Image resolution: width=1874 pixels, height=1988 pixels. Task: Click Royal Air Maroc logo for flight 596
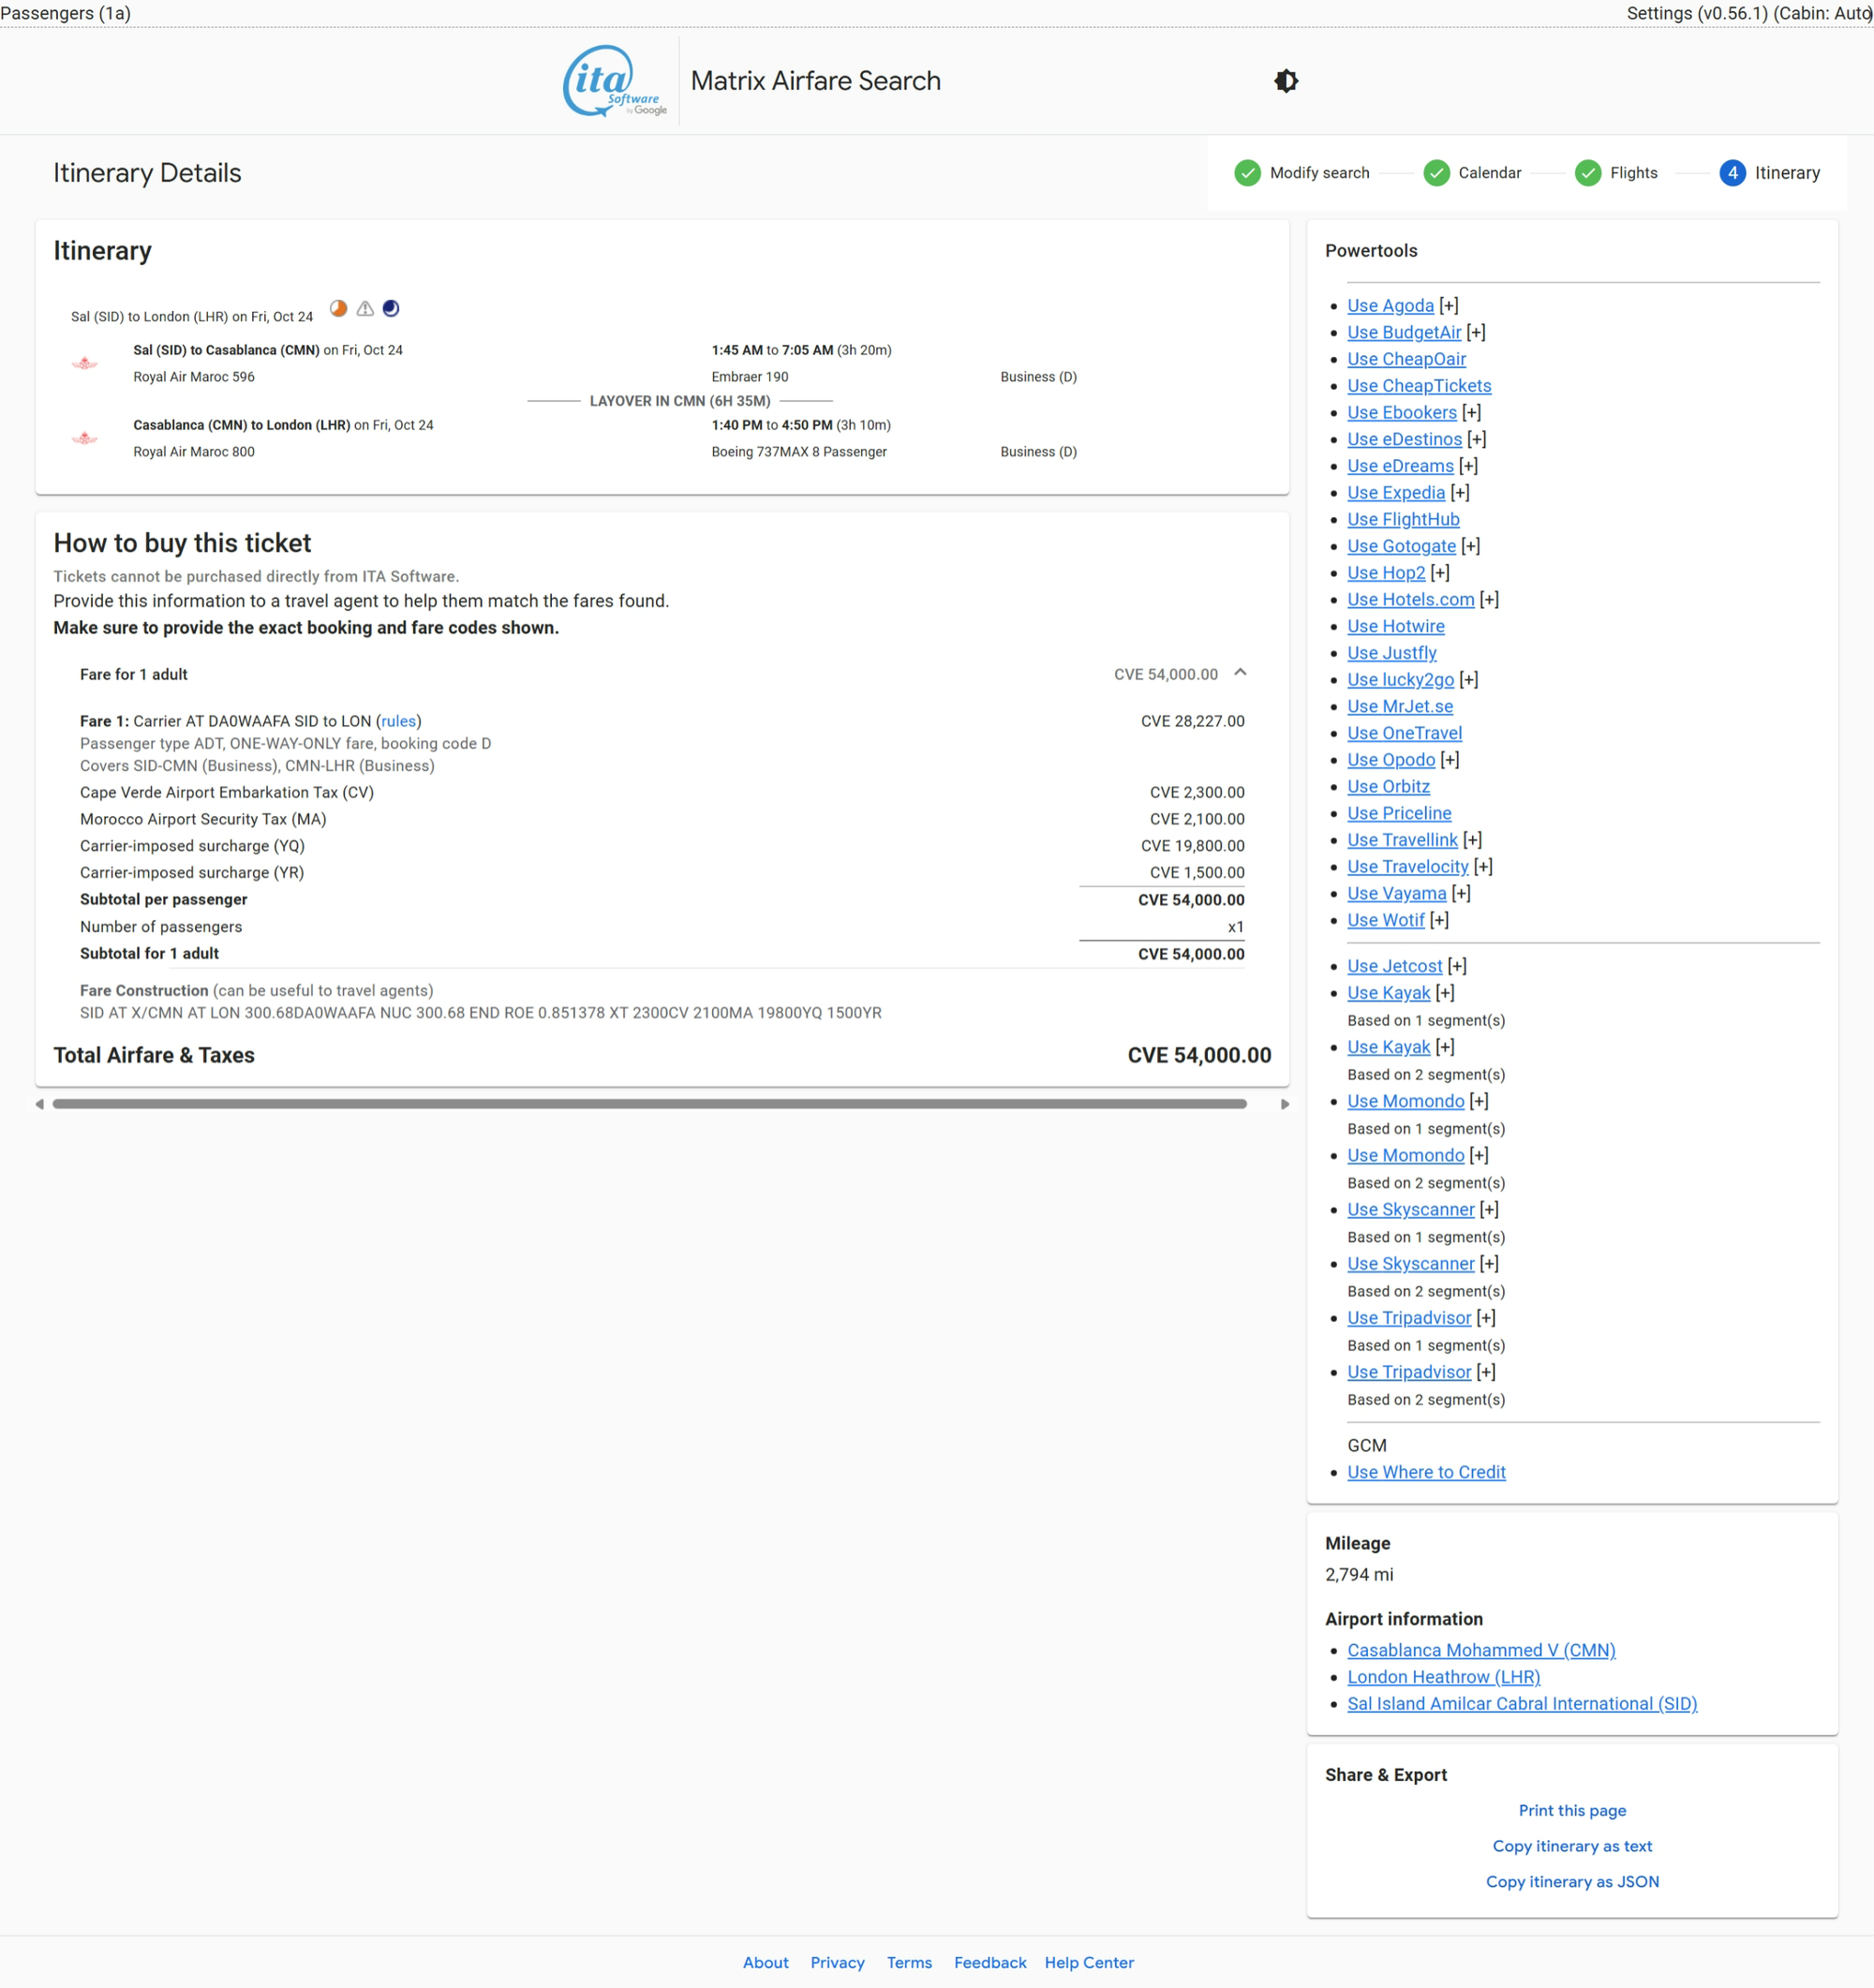(x=85, y=364)
